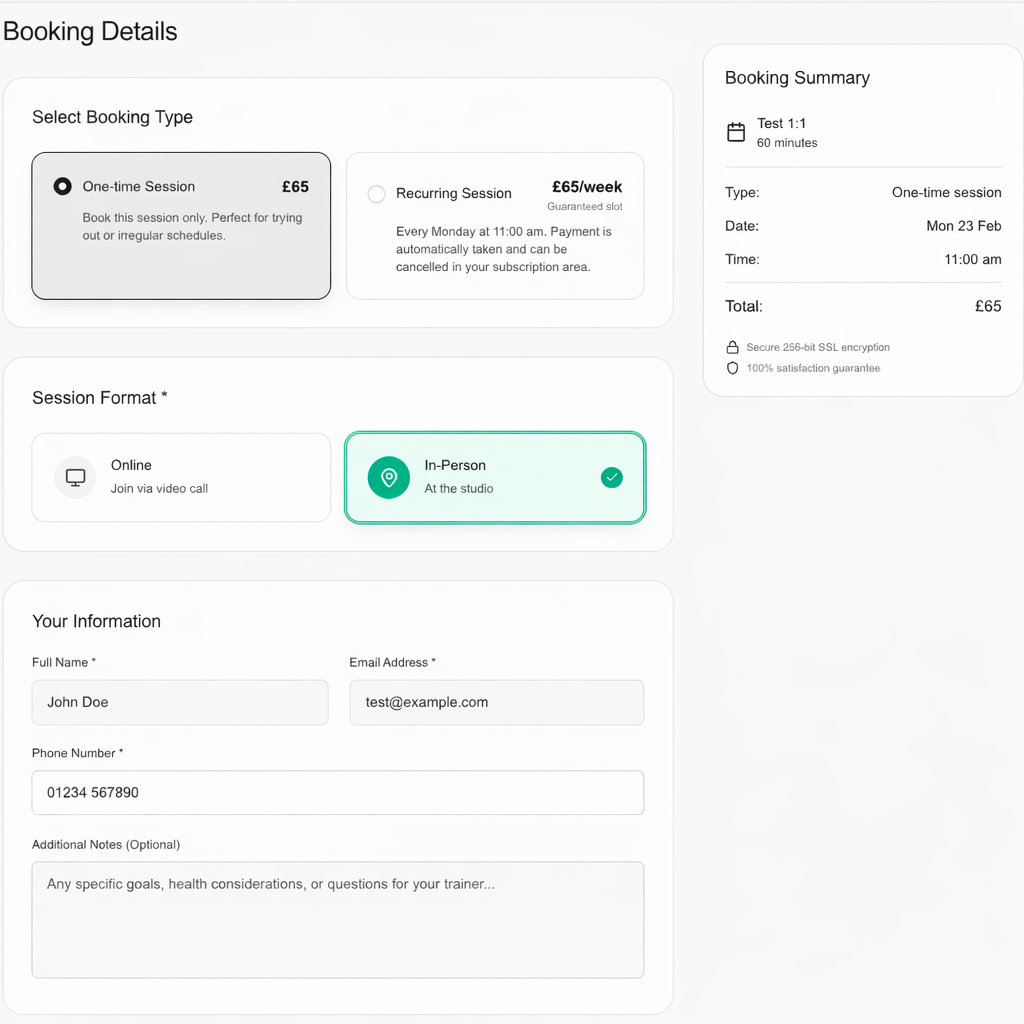The width and height of the screenshot is (1024, 1024).
Task: Click the Email Address field with test@example.com
Action: coord(496,702)
